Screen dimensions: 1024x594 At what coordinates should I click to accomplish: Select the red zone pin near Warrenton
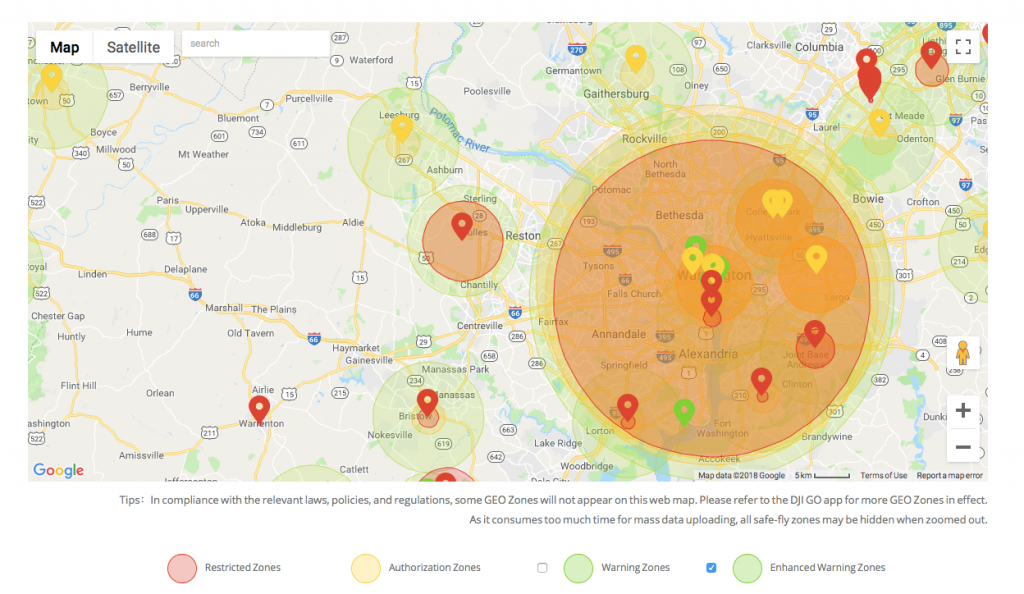point(259,408)
